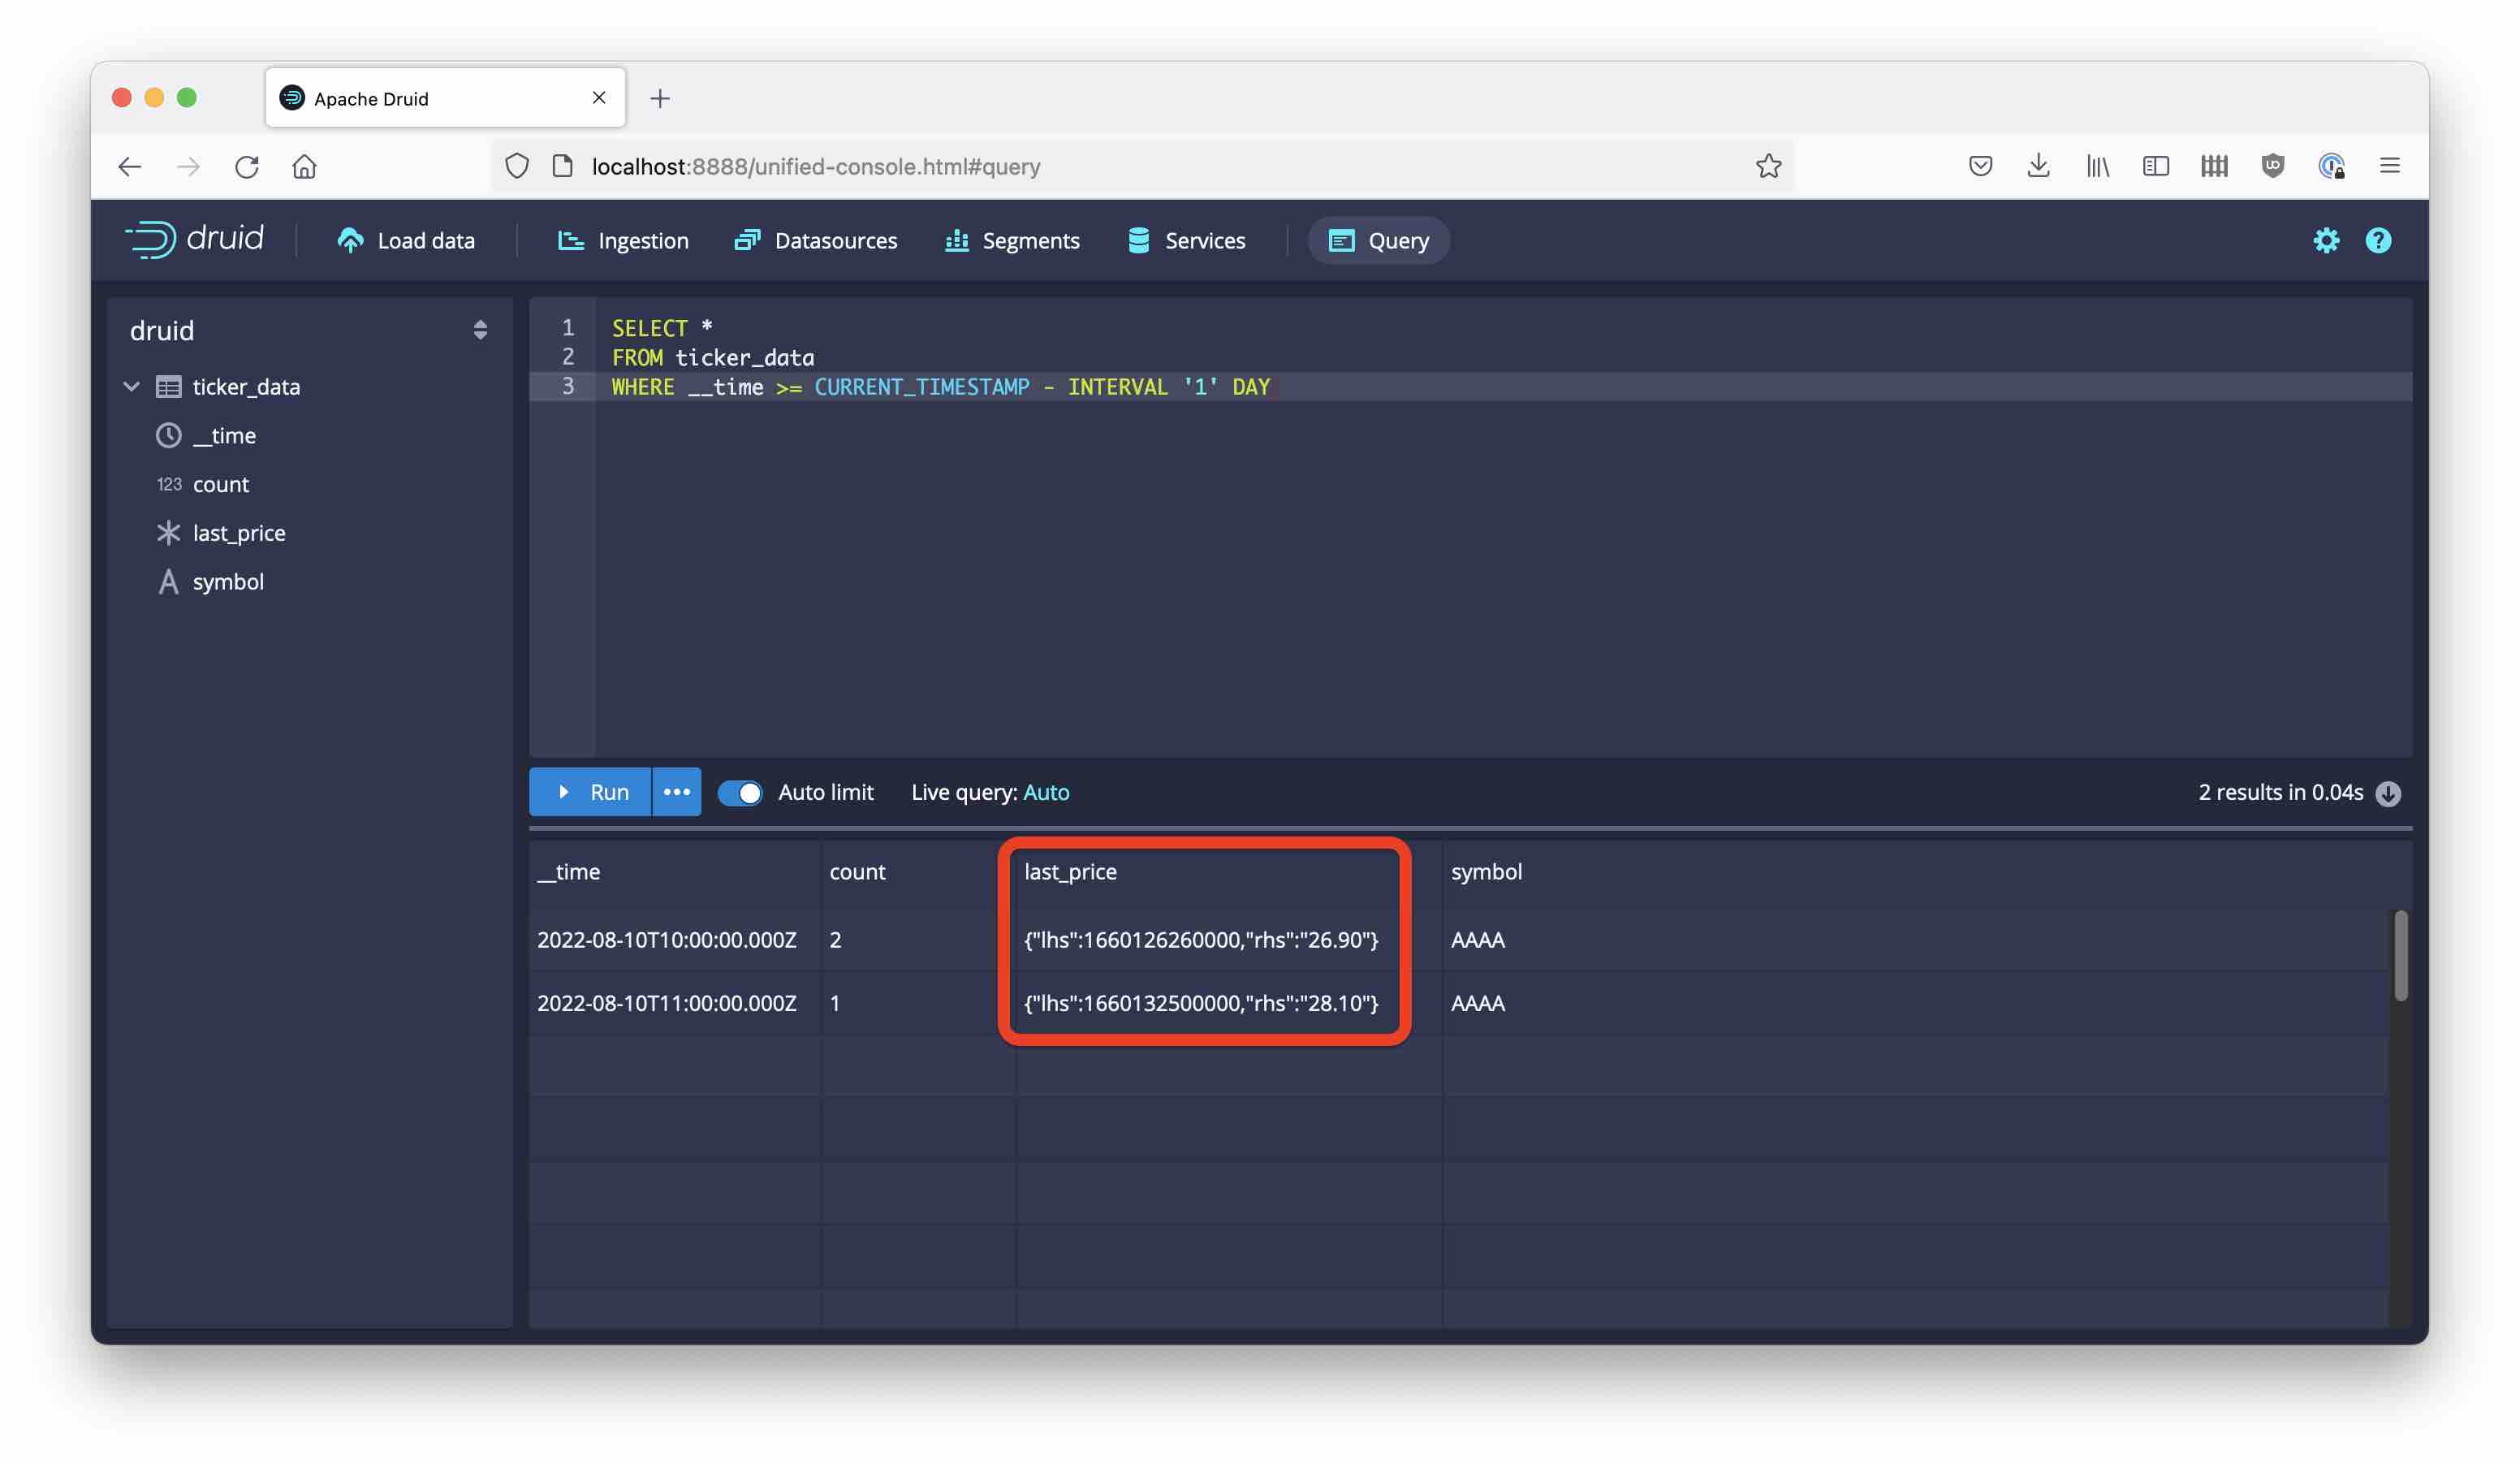Screen dimensions: 2520x1465
Task: Open the druid schema selector dropdown
Action: coord(480,330)
